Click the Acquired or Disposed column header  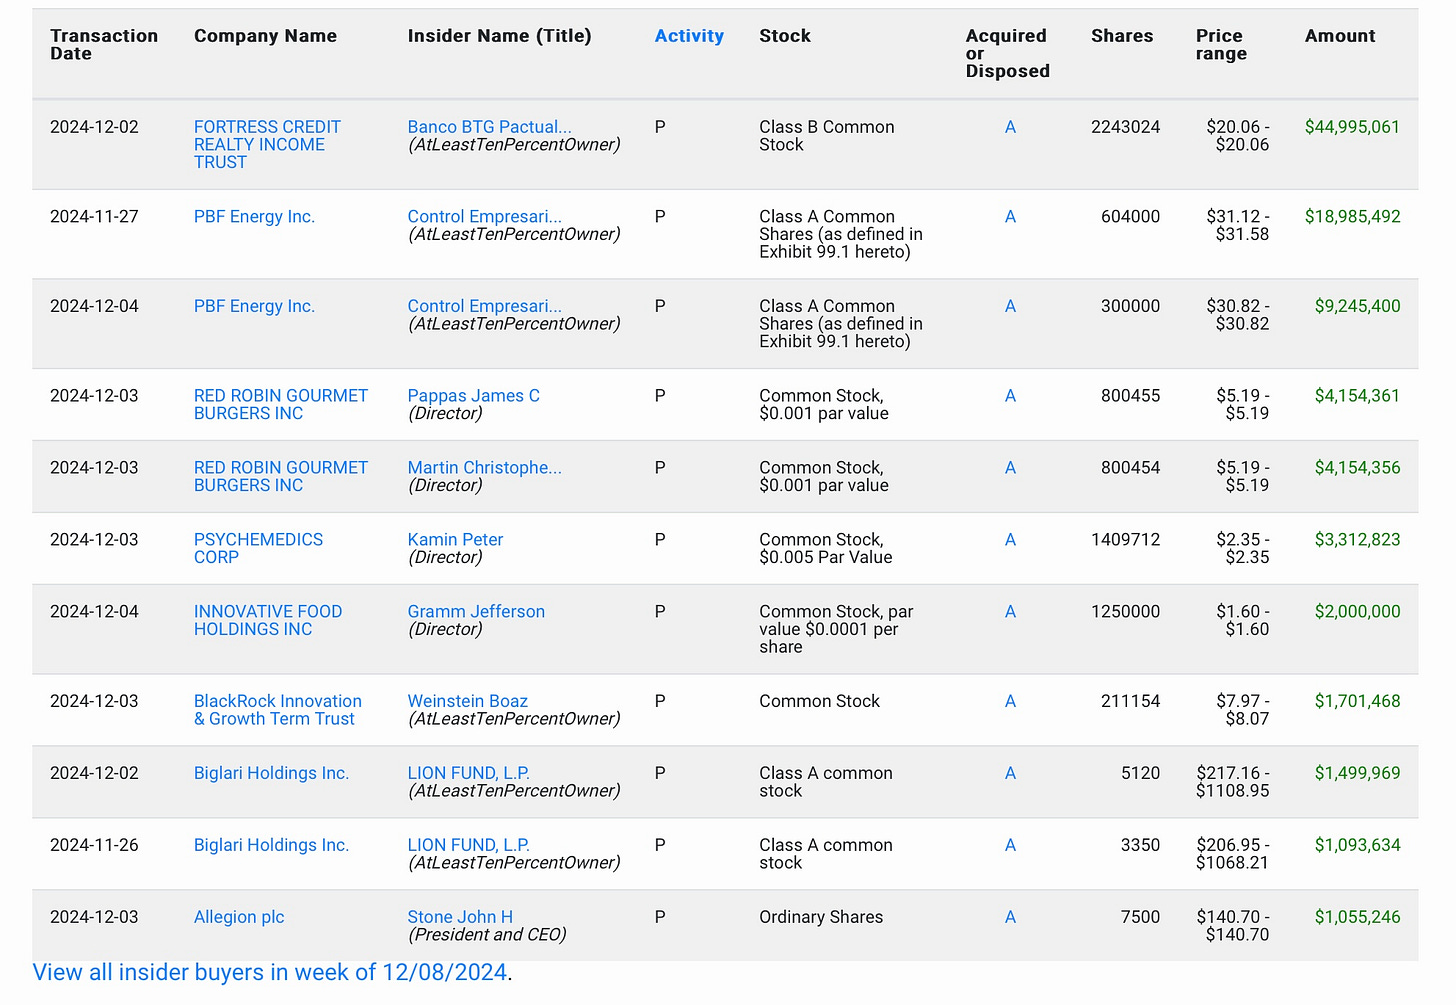coord(1007,54)
